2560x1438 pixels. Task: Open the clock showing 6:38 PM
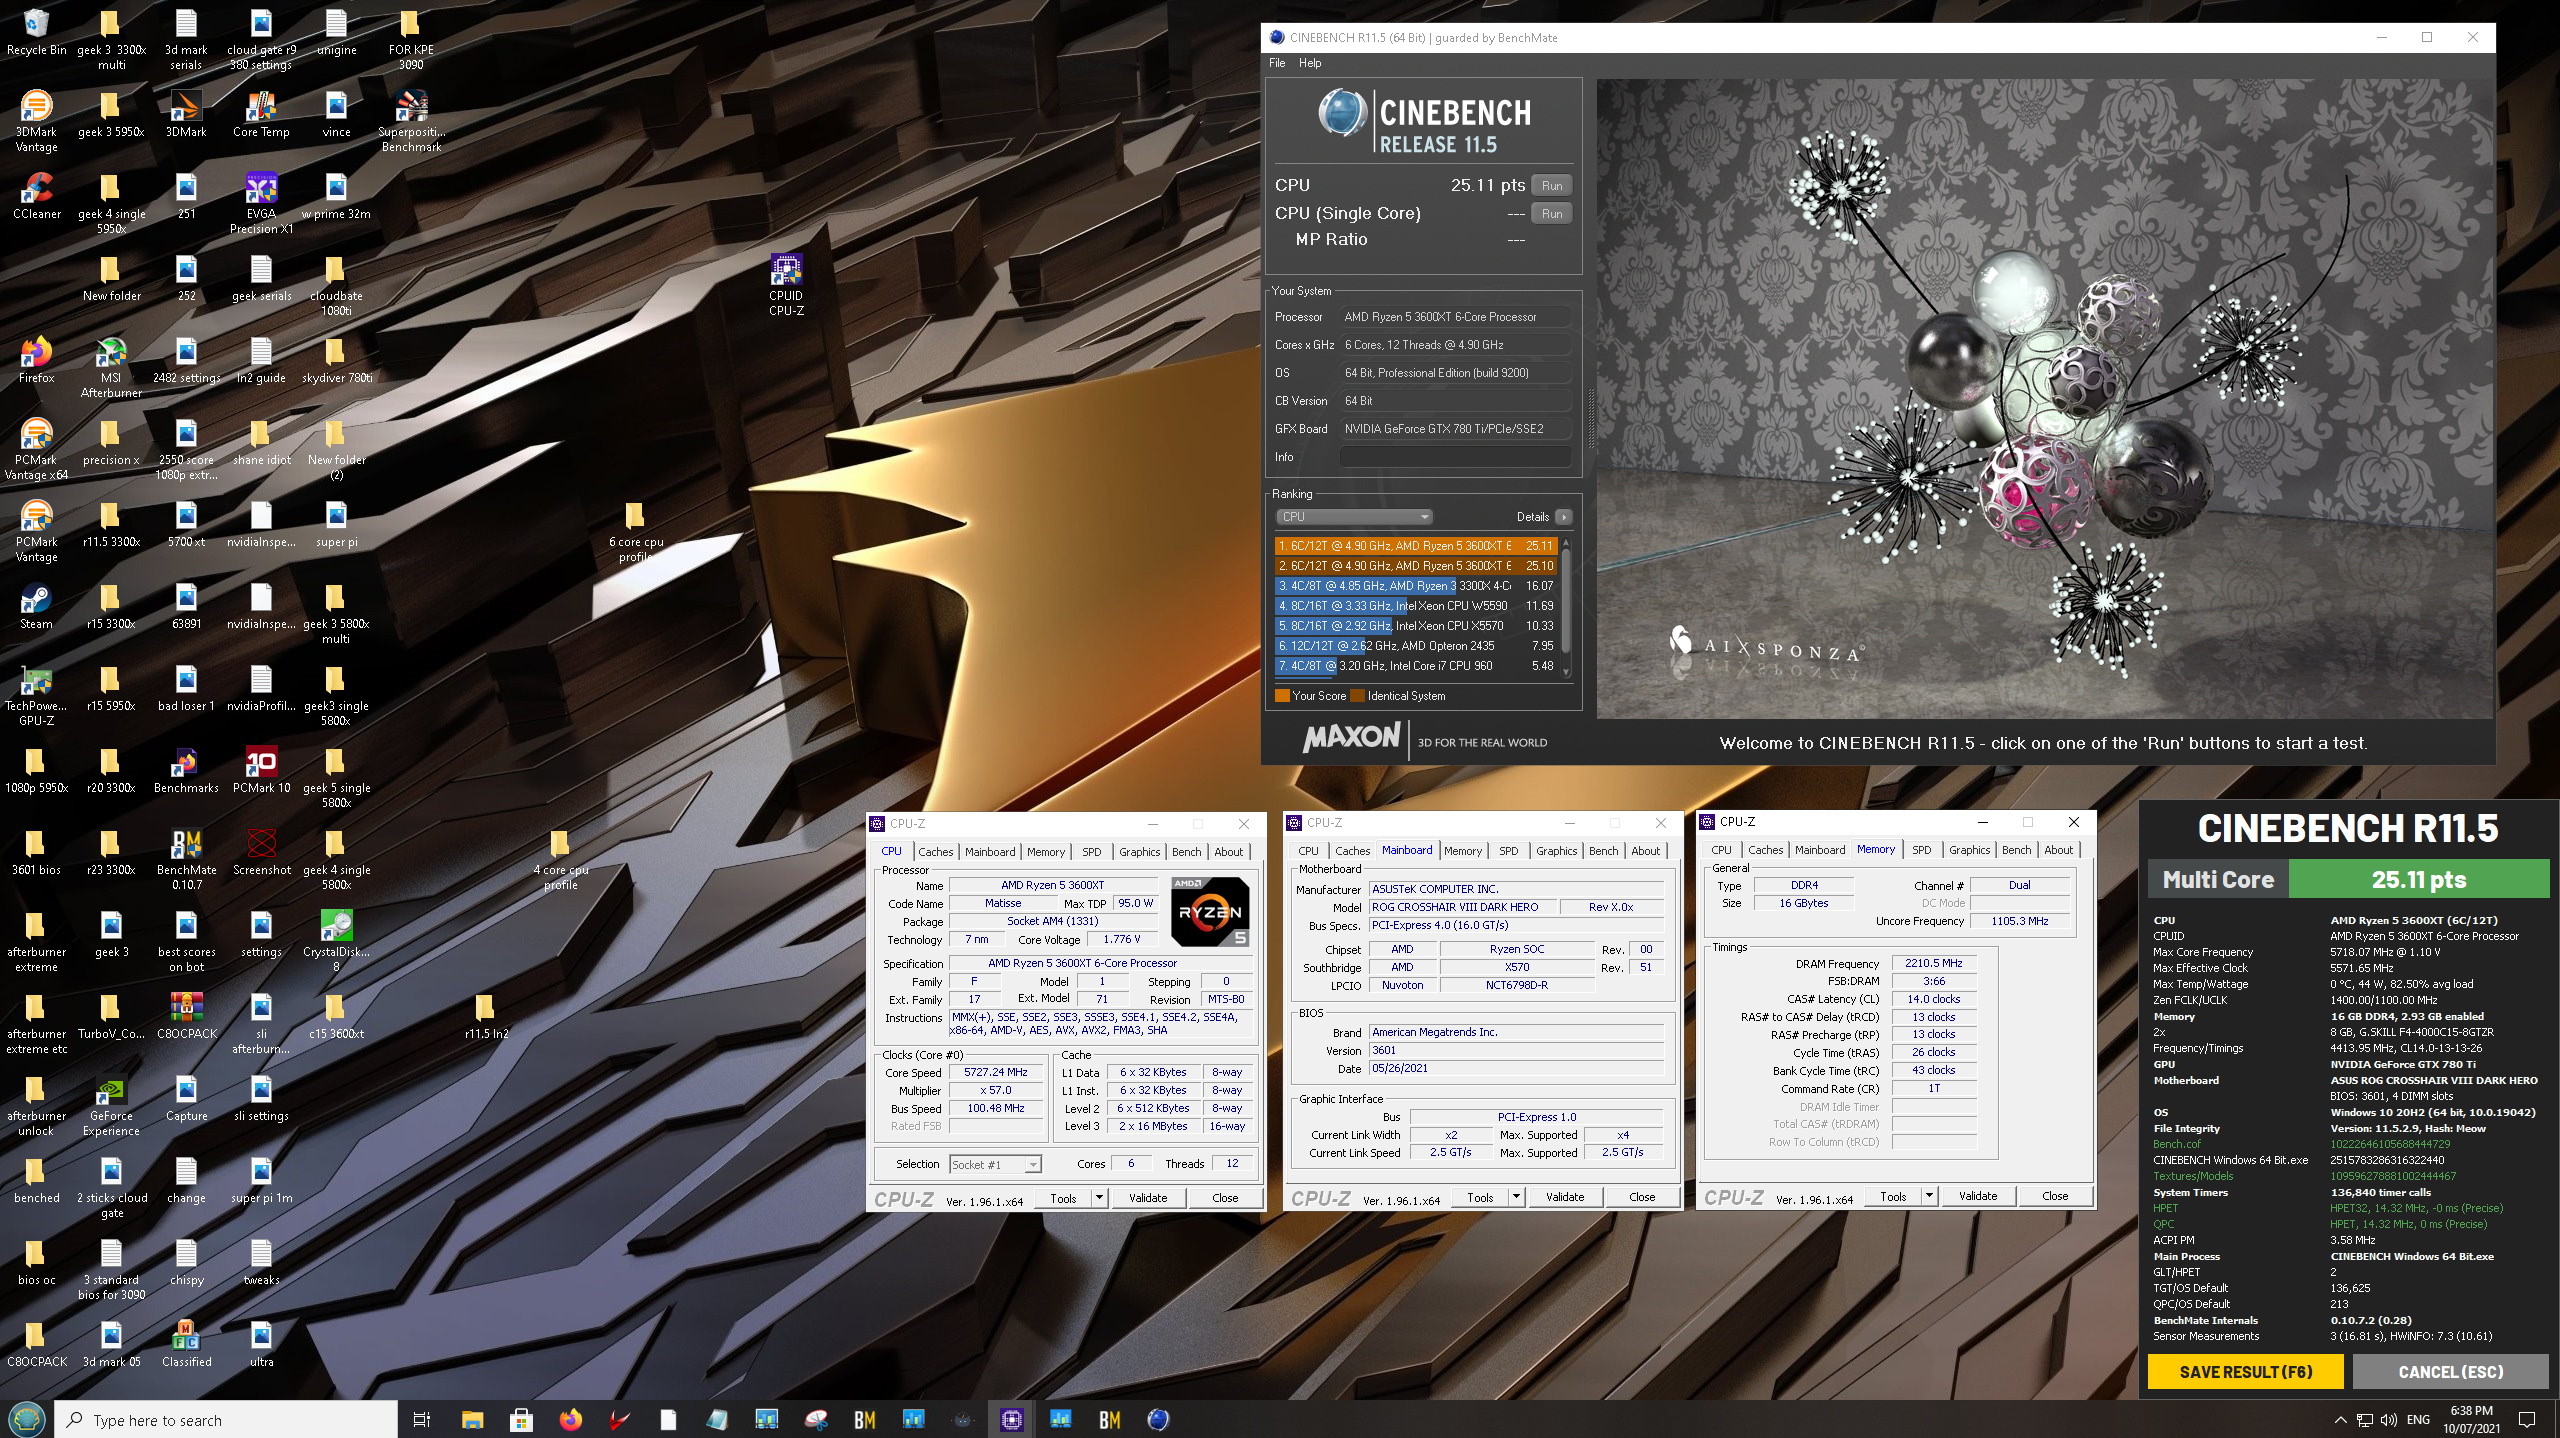2471,1419
